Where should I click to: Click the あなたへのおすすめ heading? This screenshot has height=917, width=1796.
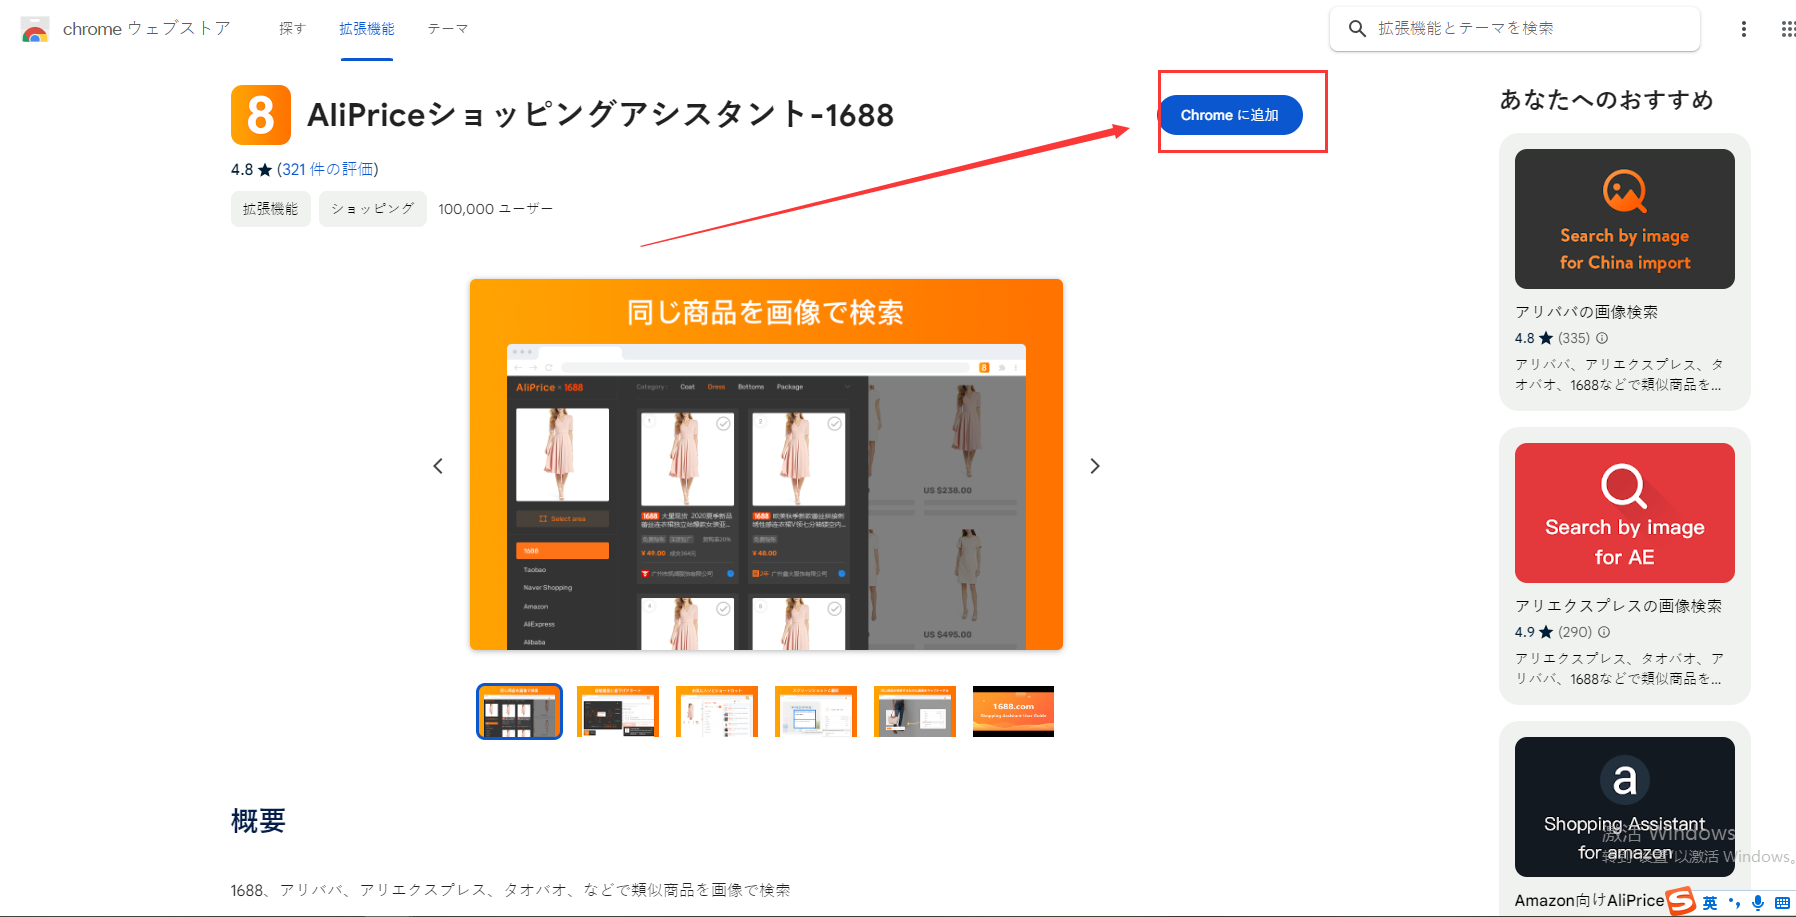pos(1607,100)
